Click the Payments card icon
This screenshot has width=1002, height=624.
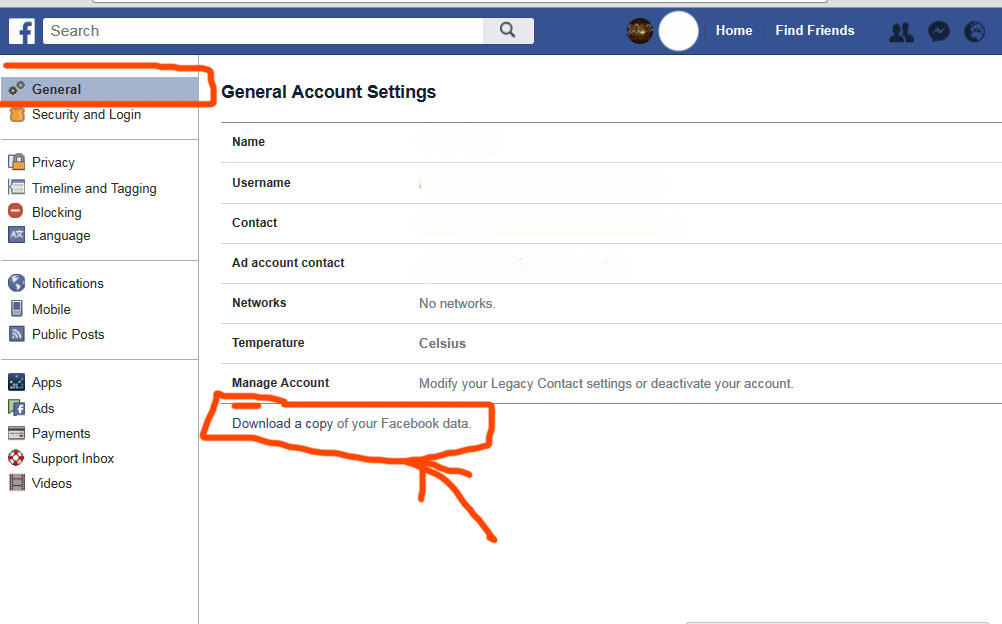[x=17, y=433]
